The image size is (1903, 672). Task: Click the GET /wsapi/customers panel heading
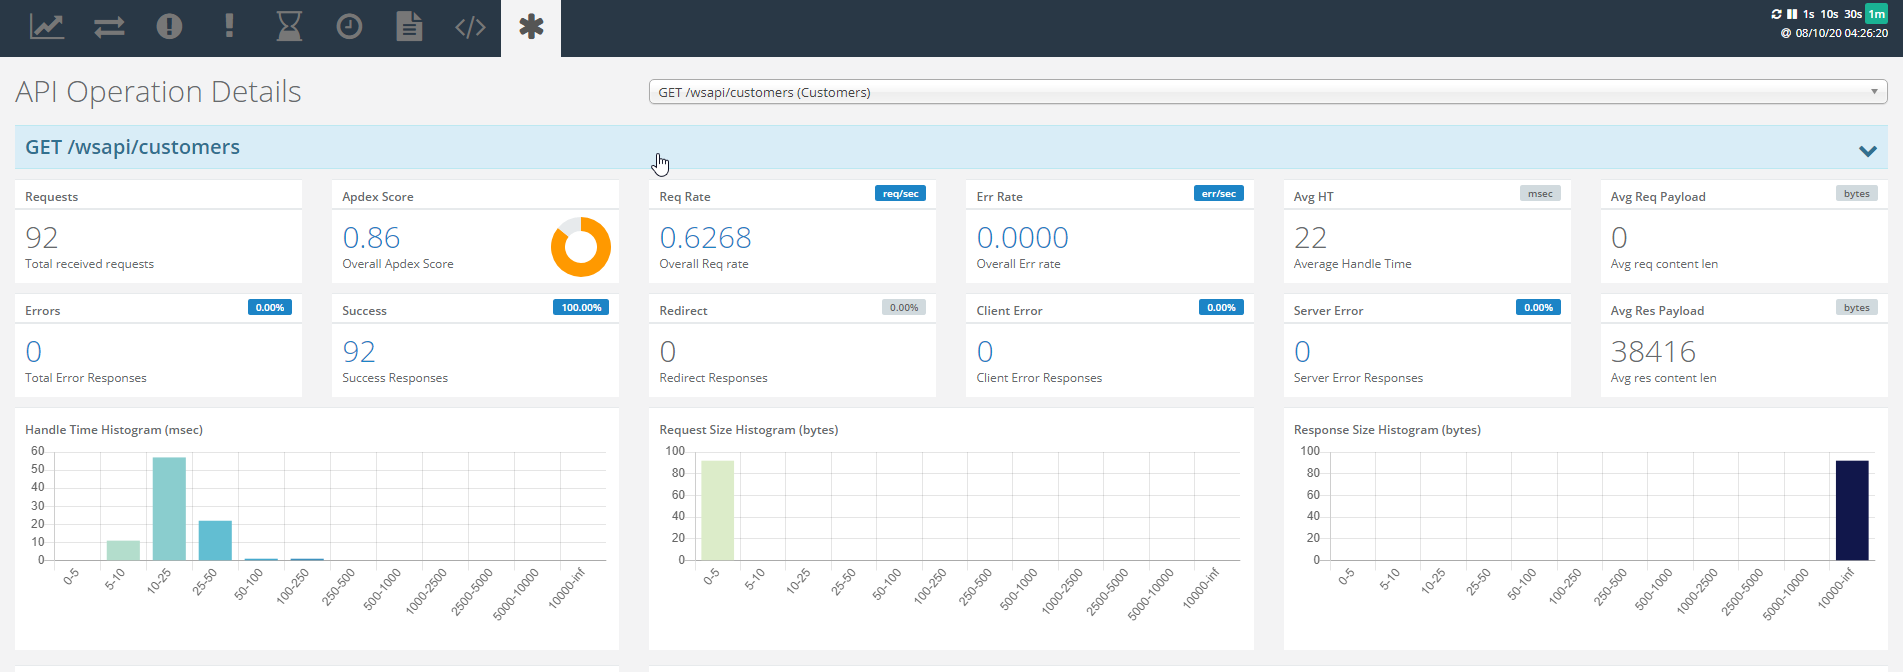click(x=132, y=147)
